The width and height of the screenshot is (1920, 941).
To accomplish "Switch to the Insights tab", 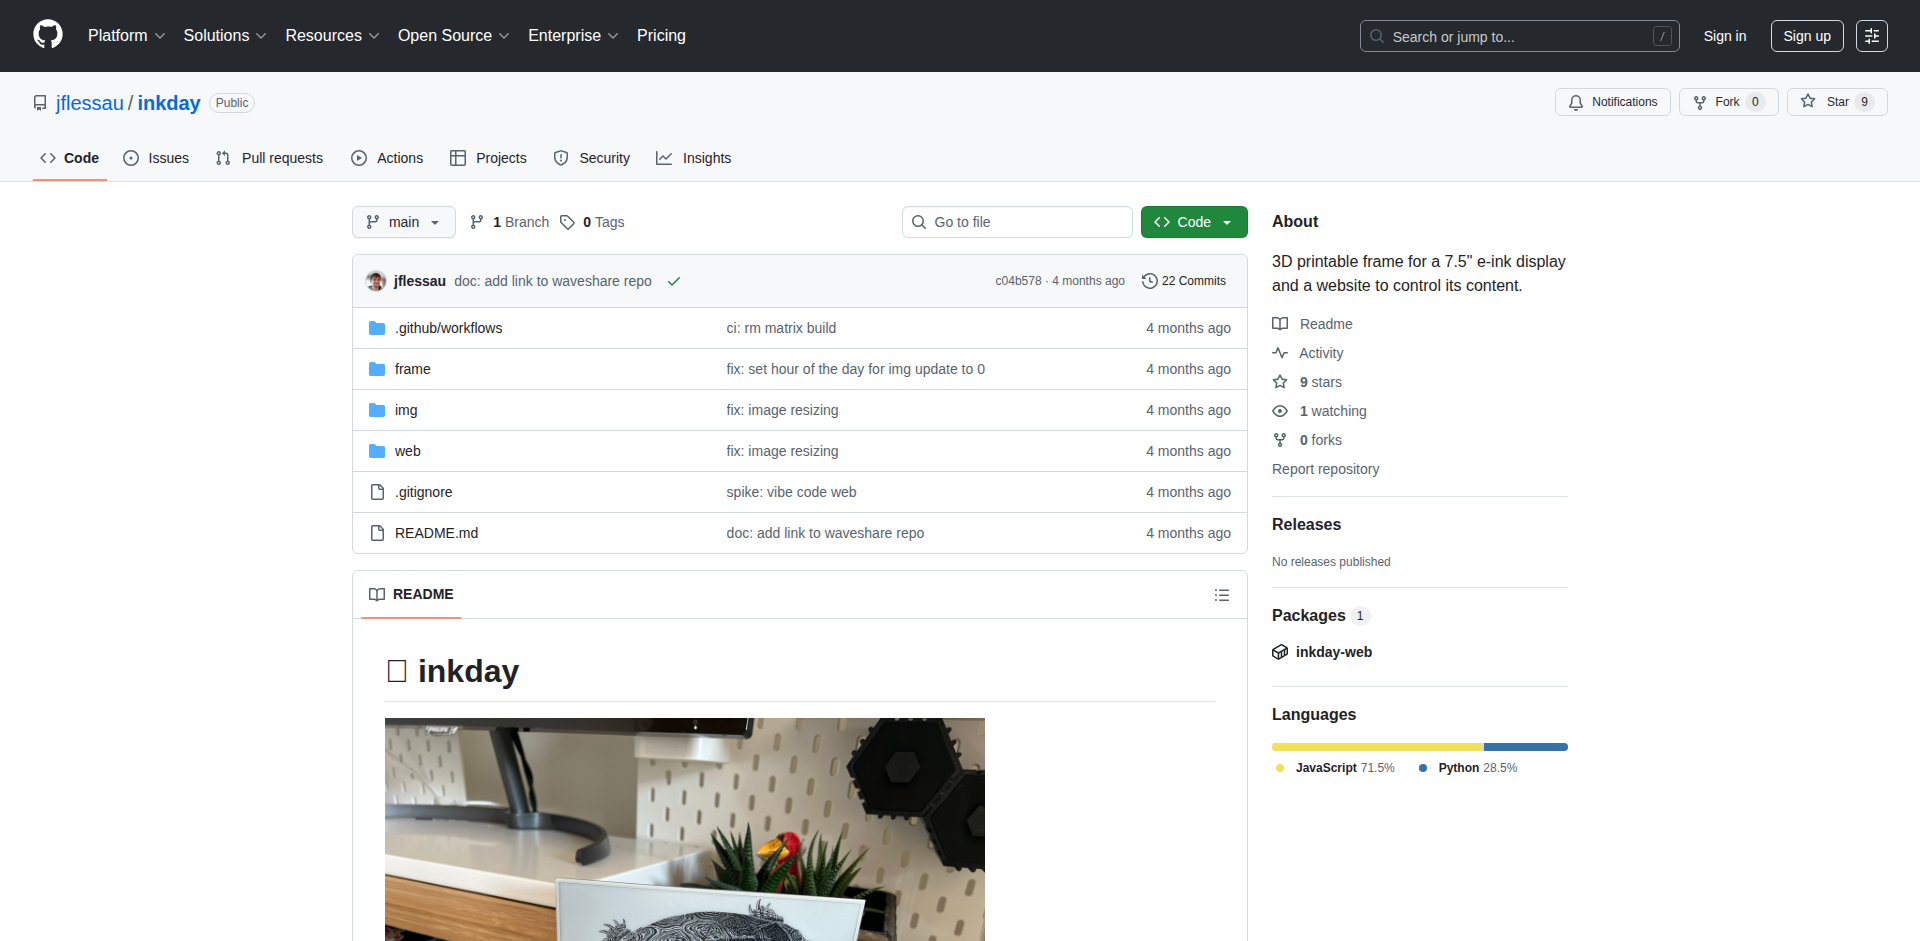I will (x=694, y=158).
